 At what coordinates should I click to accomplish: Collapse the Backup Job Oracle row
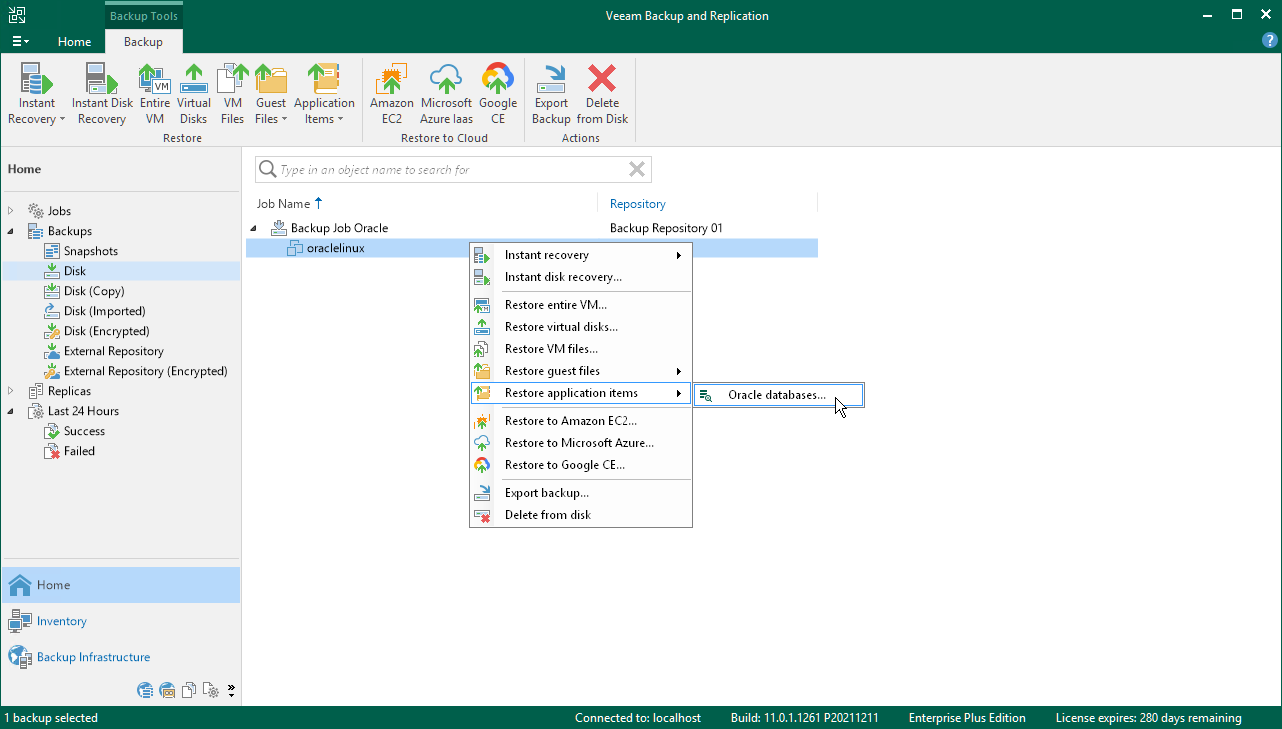click(254, 228)
